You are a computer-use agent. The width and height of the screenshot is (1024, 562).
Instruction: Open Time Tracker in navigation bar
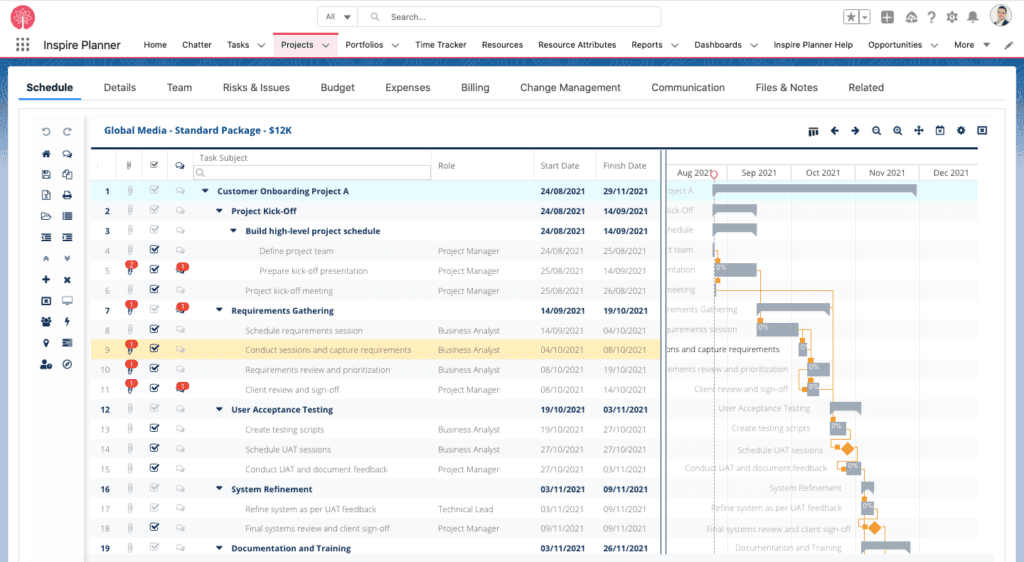point(440,45)
